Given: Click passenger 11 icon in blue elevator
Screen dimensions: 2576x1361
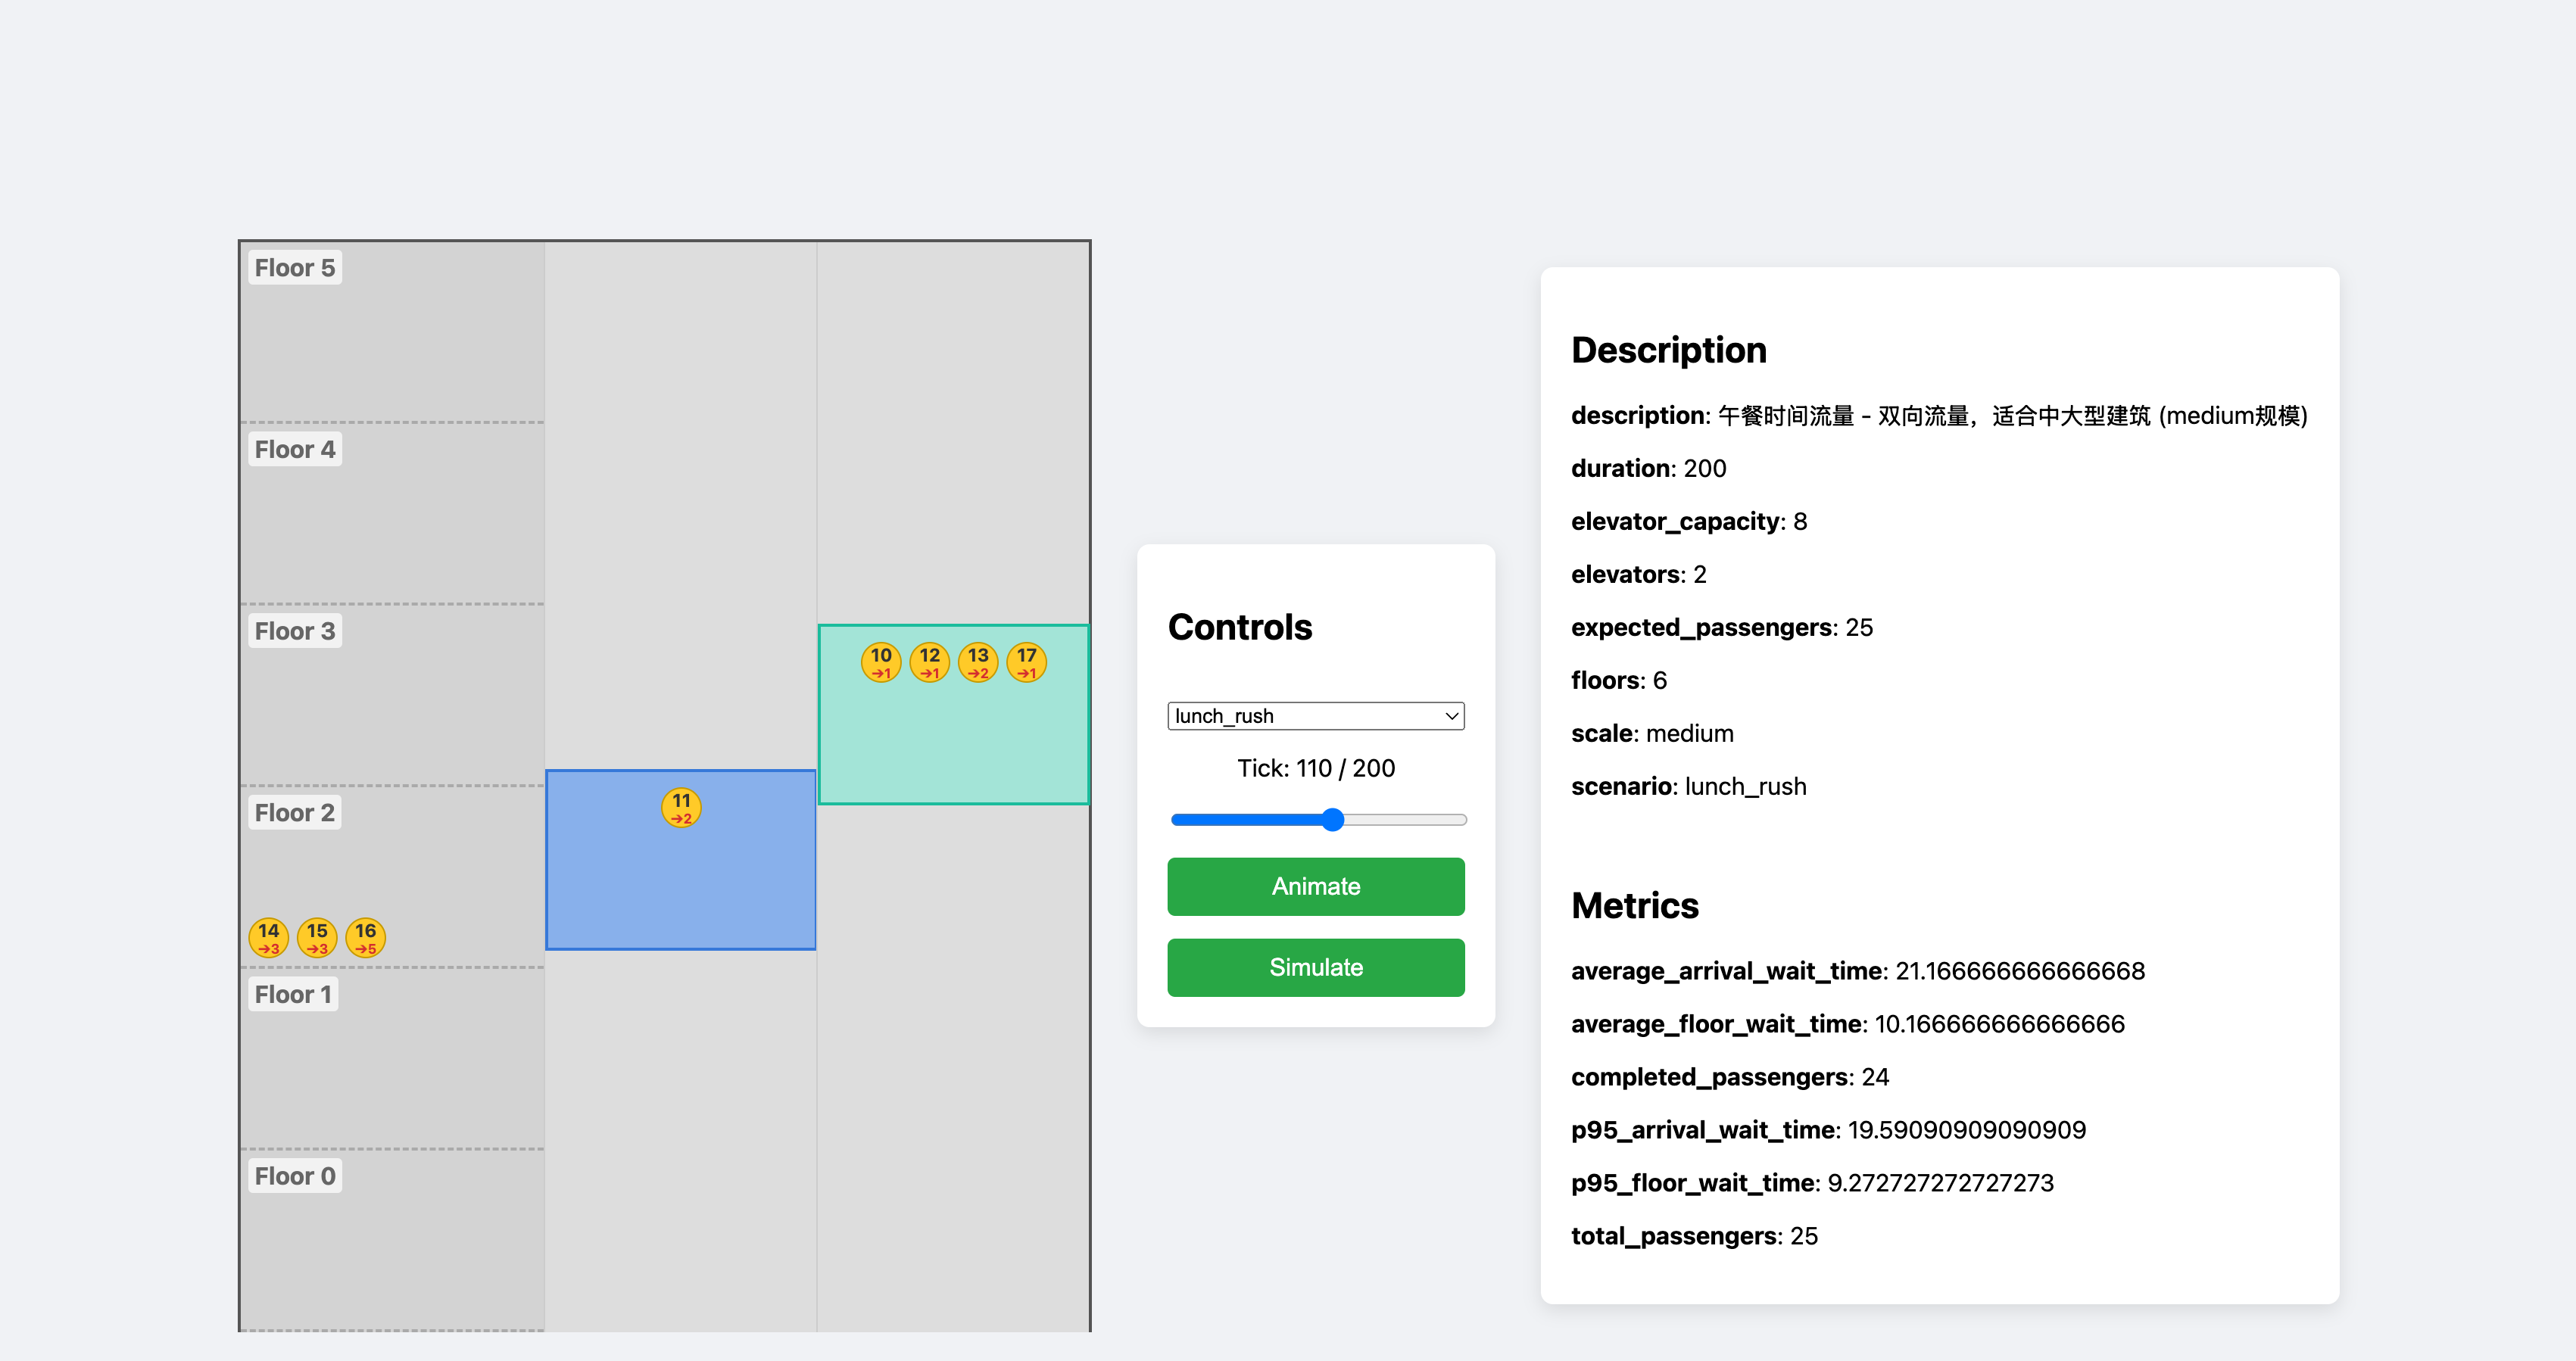Looking at the screenshot, I should coord(681,807).
